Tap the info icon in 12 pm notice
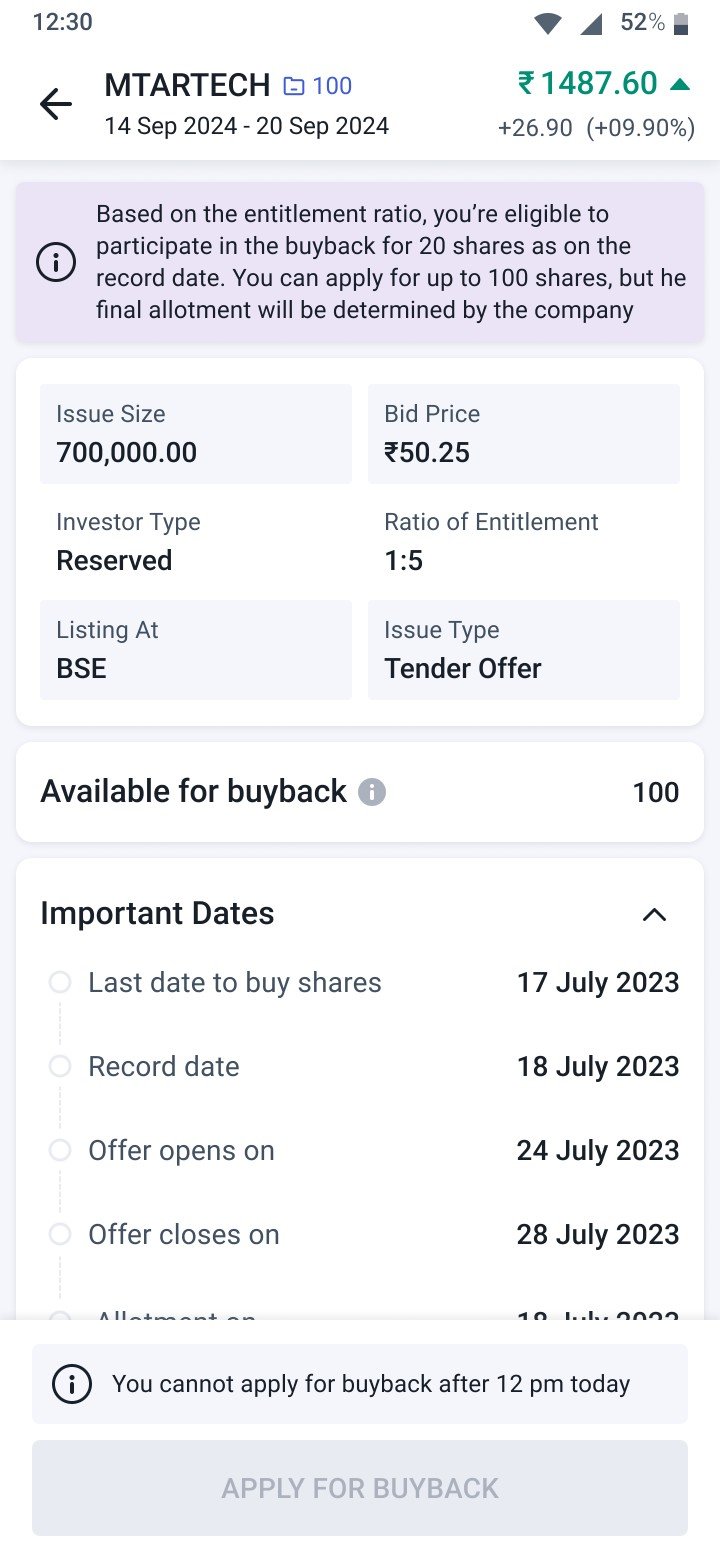The height and width of the screenshot is (1560, 720). coord(72,1384)
